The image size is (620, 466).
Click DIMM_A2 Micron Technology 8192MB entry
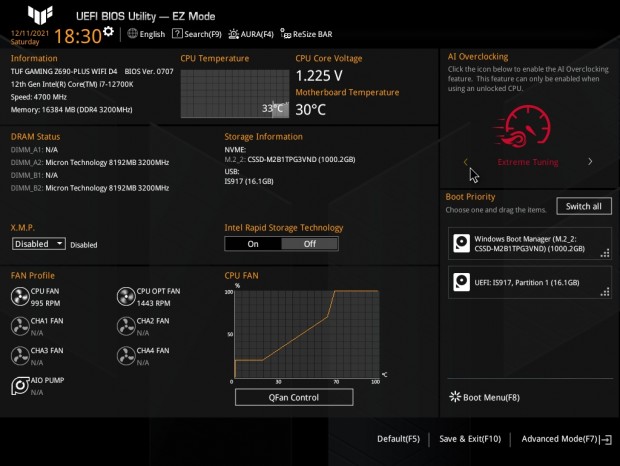tap(90, 162)
